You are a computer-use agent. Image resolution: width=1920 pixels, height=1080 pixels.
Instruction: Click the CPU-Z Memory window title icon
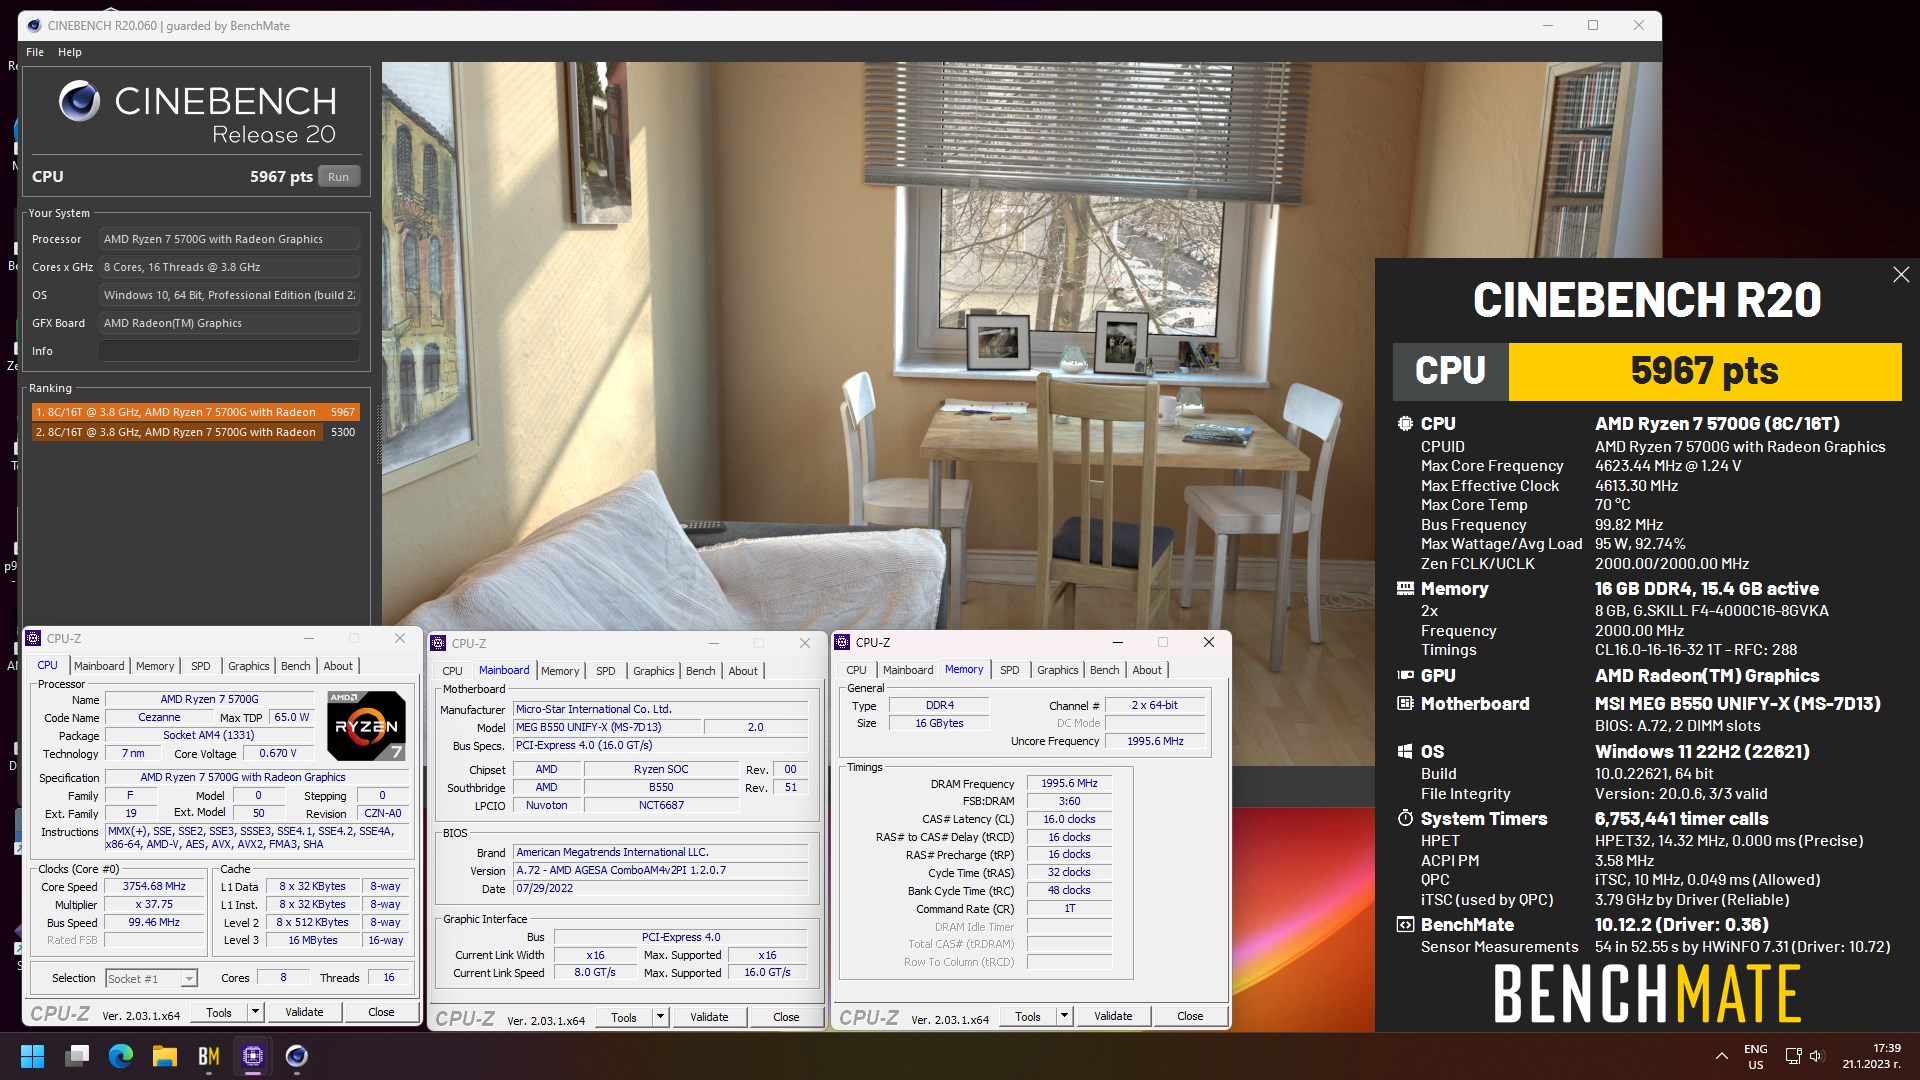(842, 642)
